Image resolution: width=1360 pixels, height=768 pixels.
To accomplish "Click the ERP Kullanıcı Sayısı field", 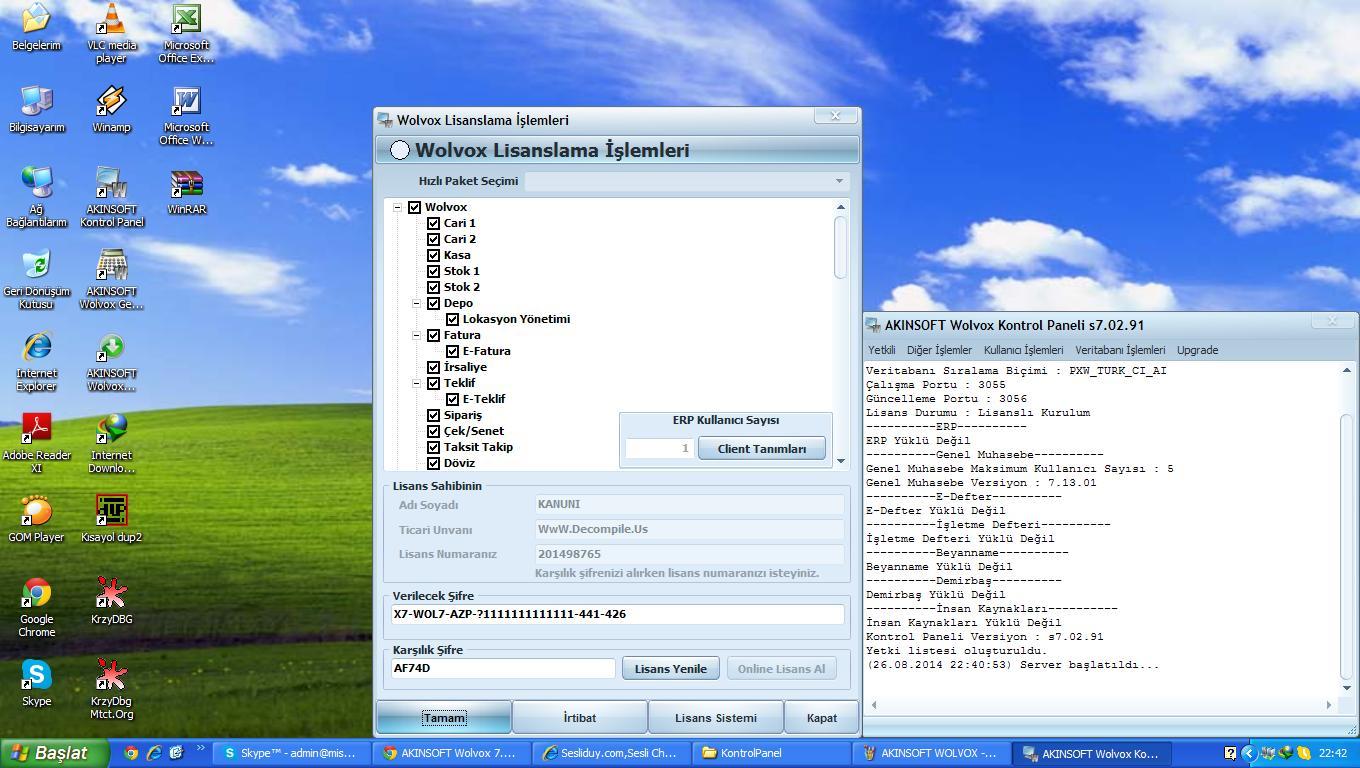I will point(659,448).
